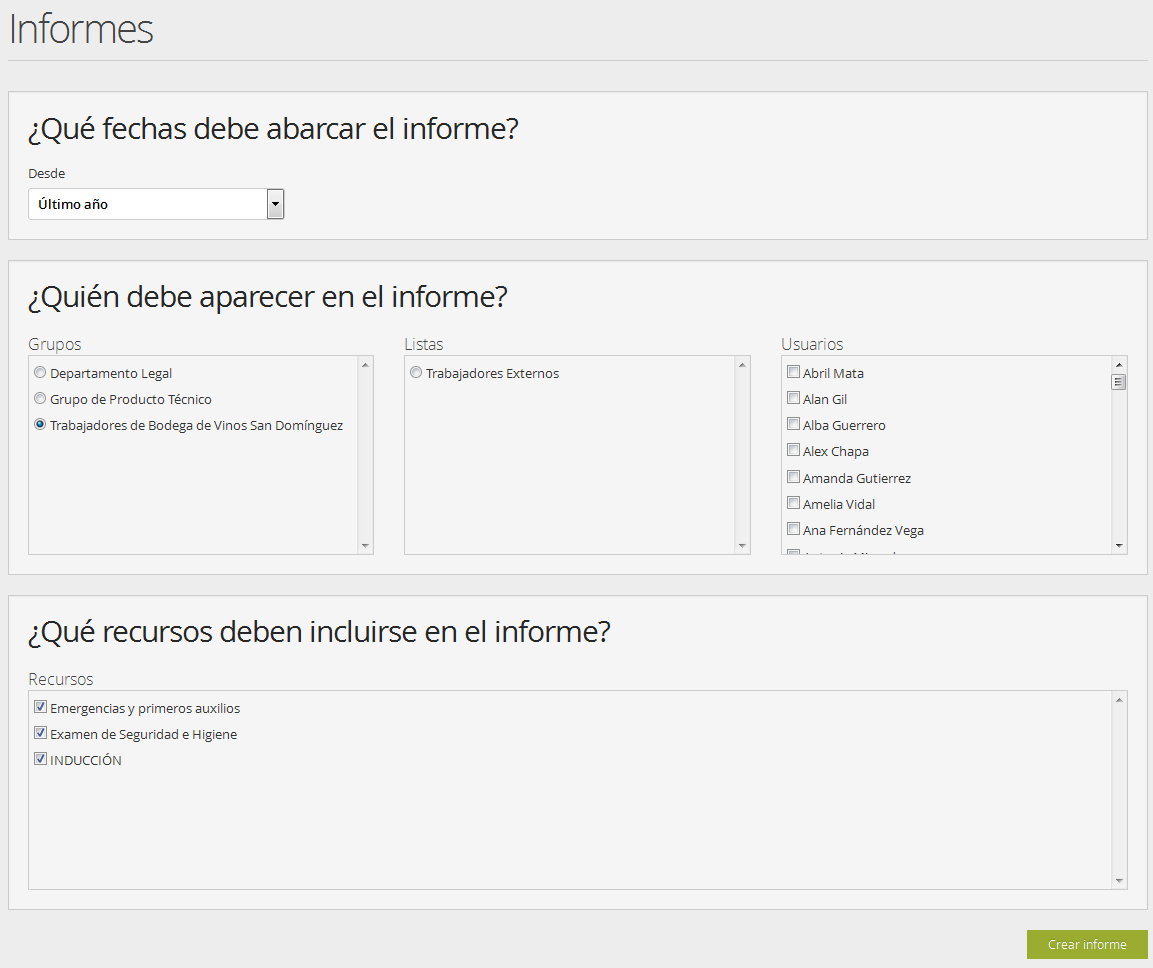Tick the Alan Gil user checkbox
This screenshot has height=968, width=1153.
point(793,398)
